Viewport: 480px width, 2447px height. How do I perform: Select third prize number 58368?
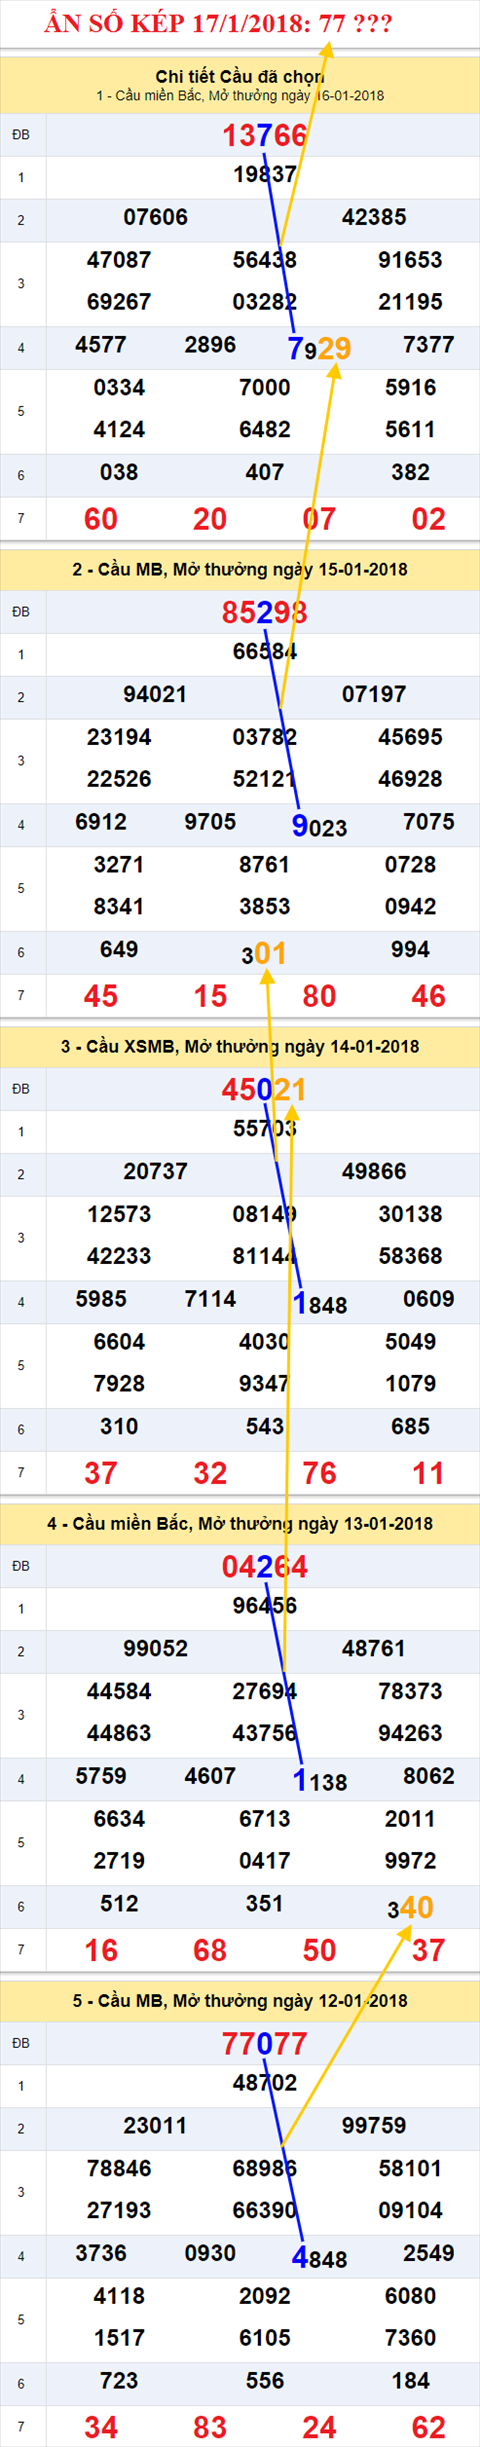point(410,1256)
